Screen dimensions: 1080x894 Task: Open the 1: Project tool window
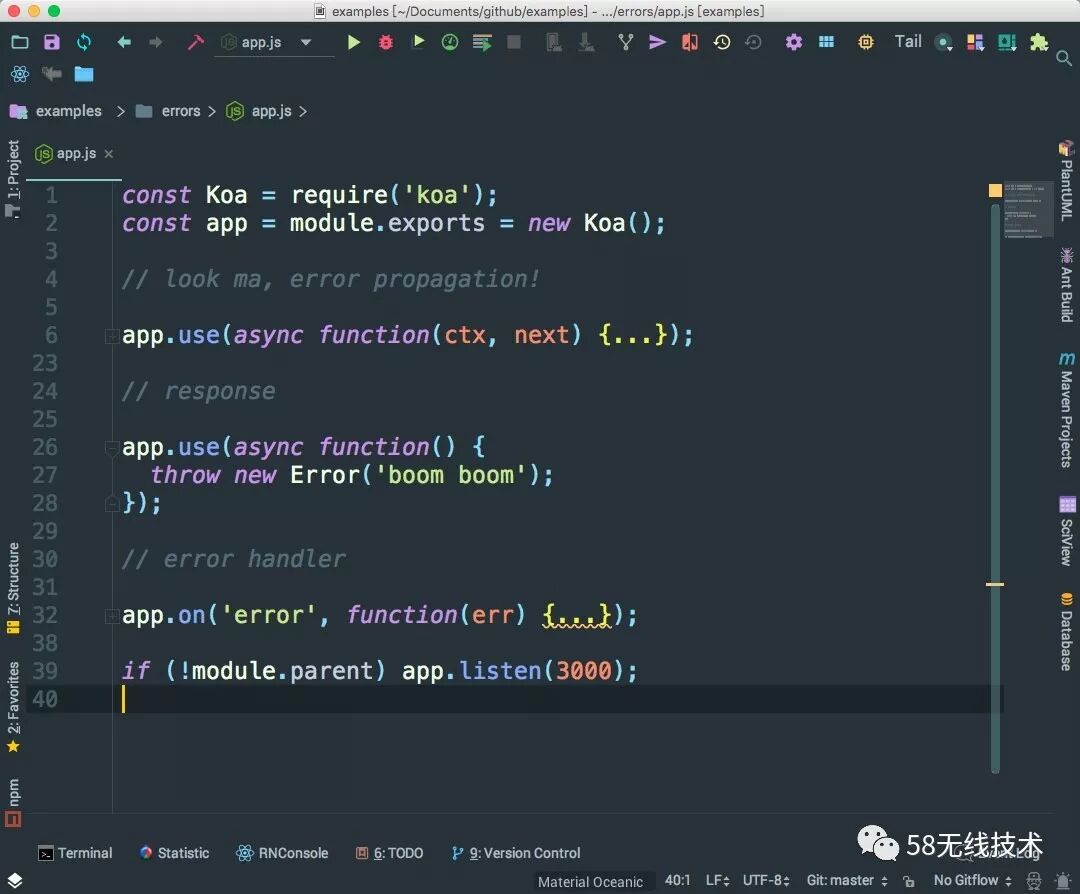[13, 178]
